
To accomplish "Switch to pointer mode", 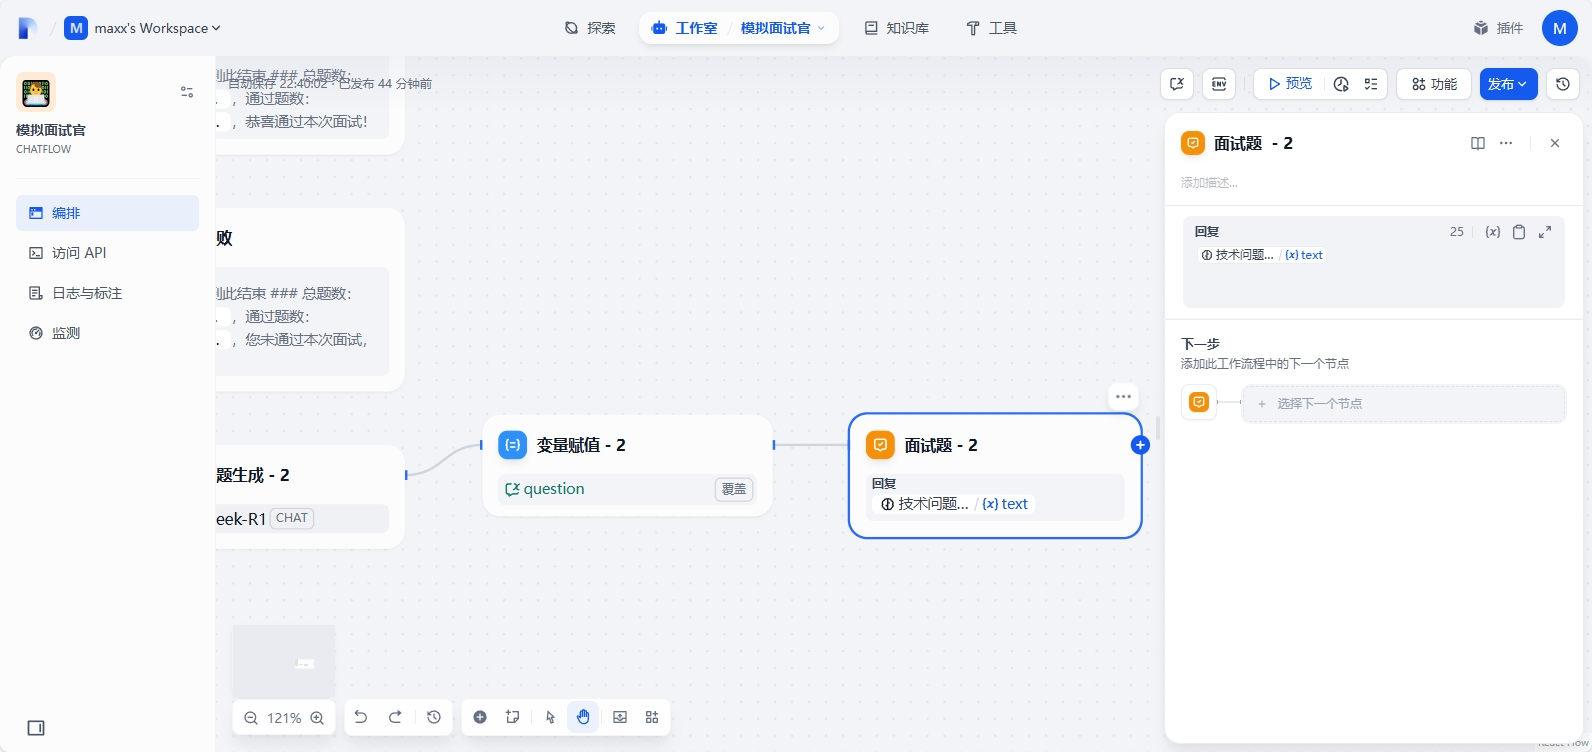I will coord(550,717).
